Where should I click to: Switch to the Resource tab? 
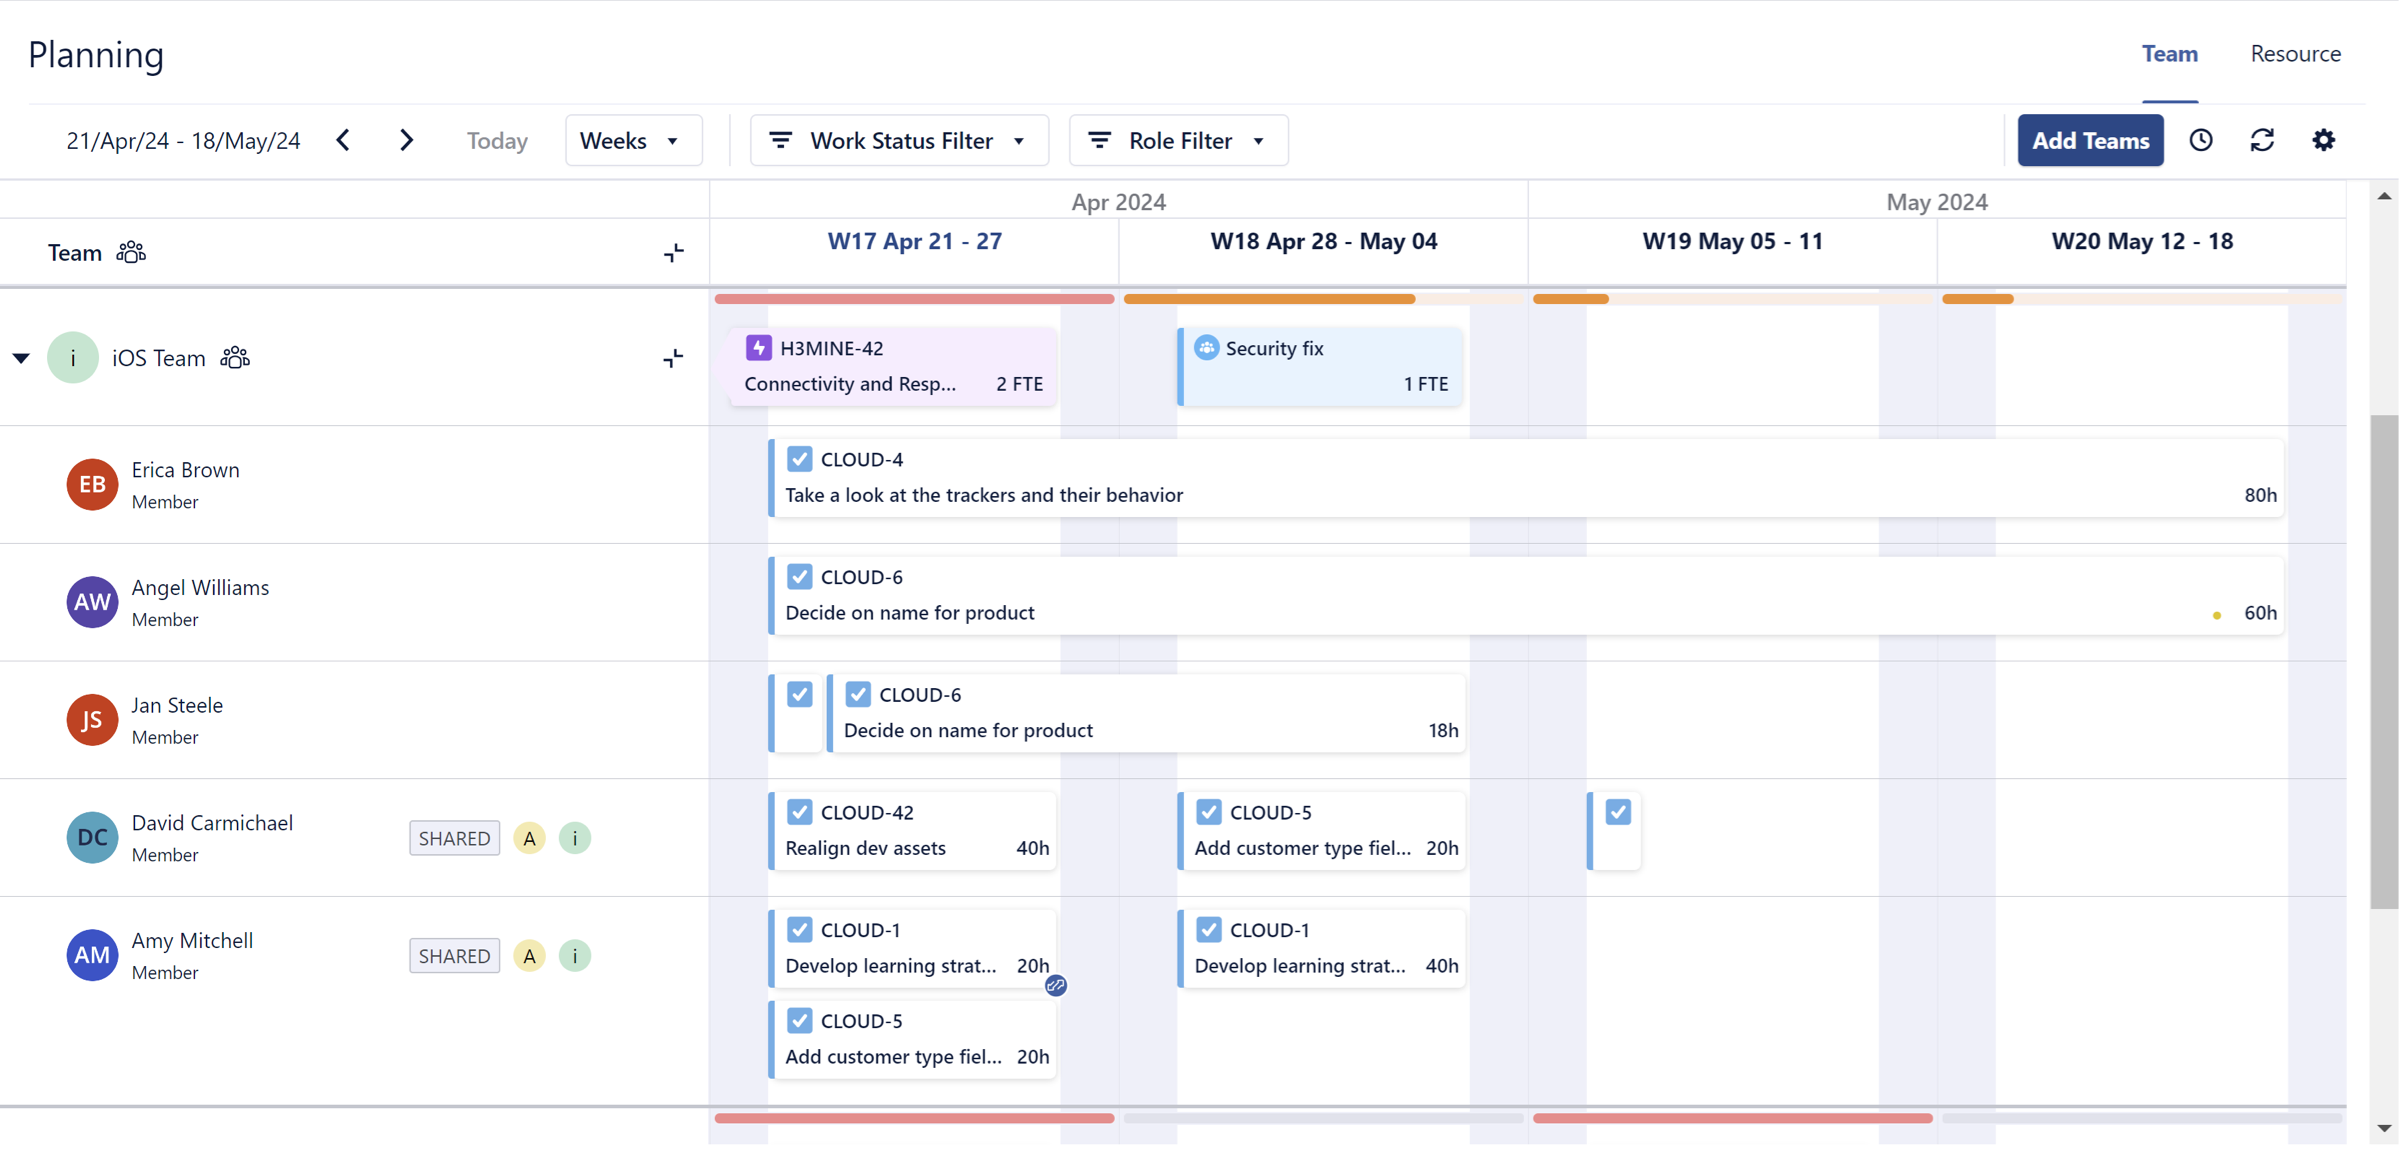pos(2295,54)
